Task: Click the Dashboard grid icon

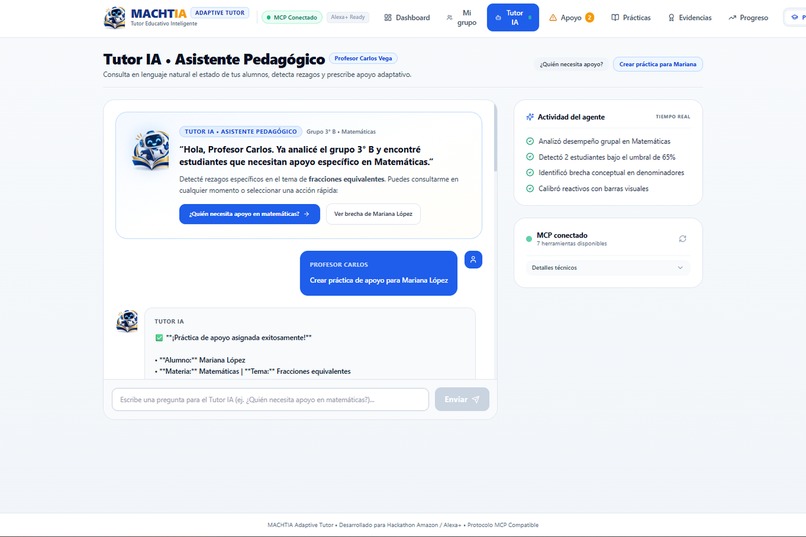Action: point(388,17)
